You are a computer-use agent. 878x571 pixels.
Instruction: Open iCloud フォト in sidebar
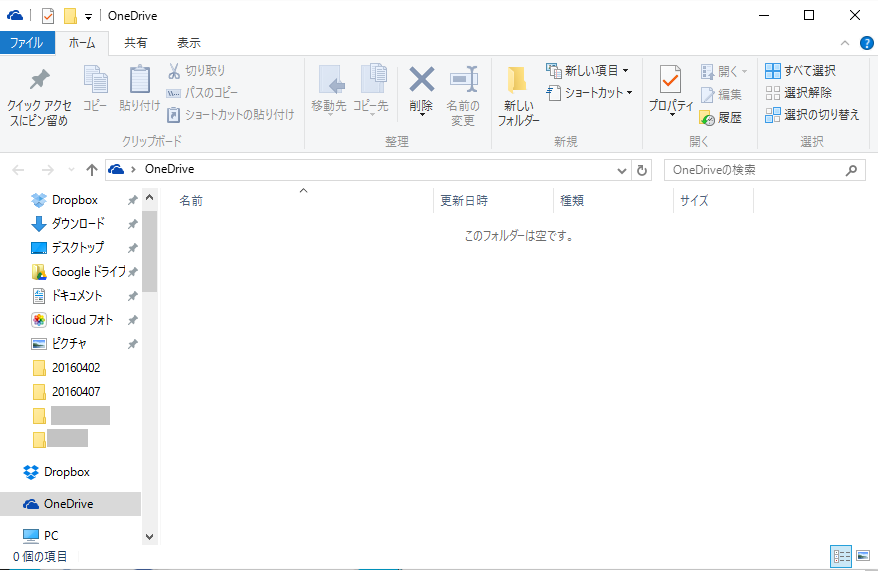click(82, 320)
